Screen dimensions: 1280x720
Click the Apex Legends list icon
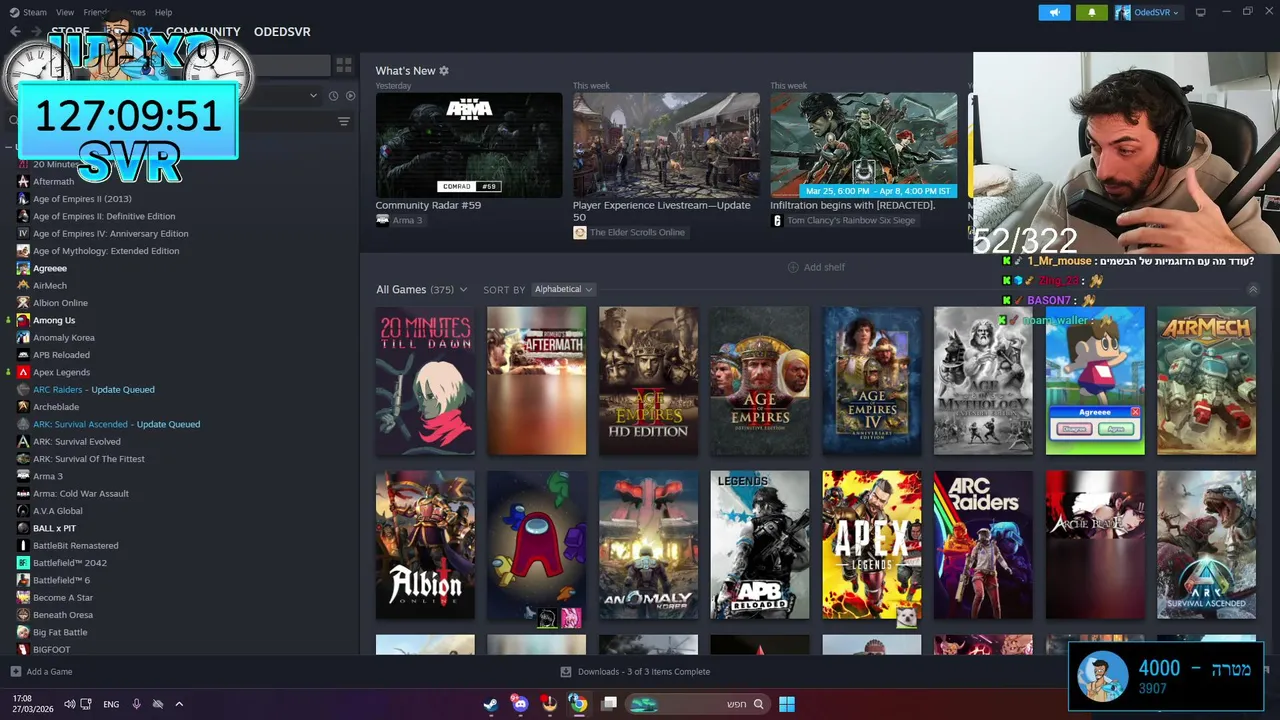[23, 372]
